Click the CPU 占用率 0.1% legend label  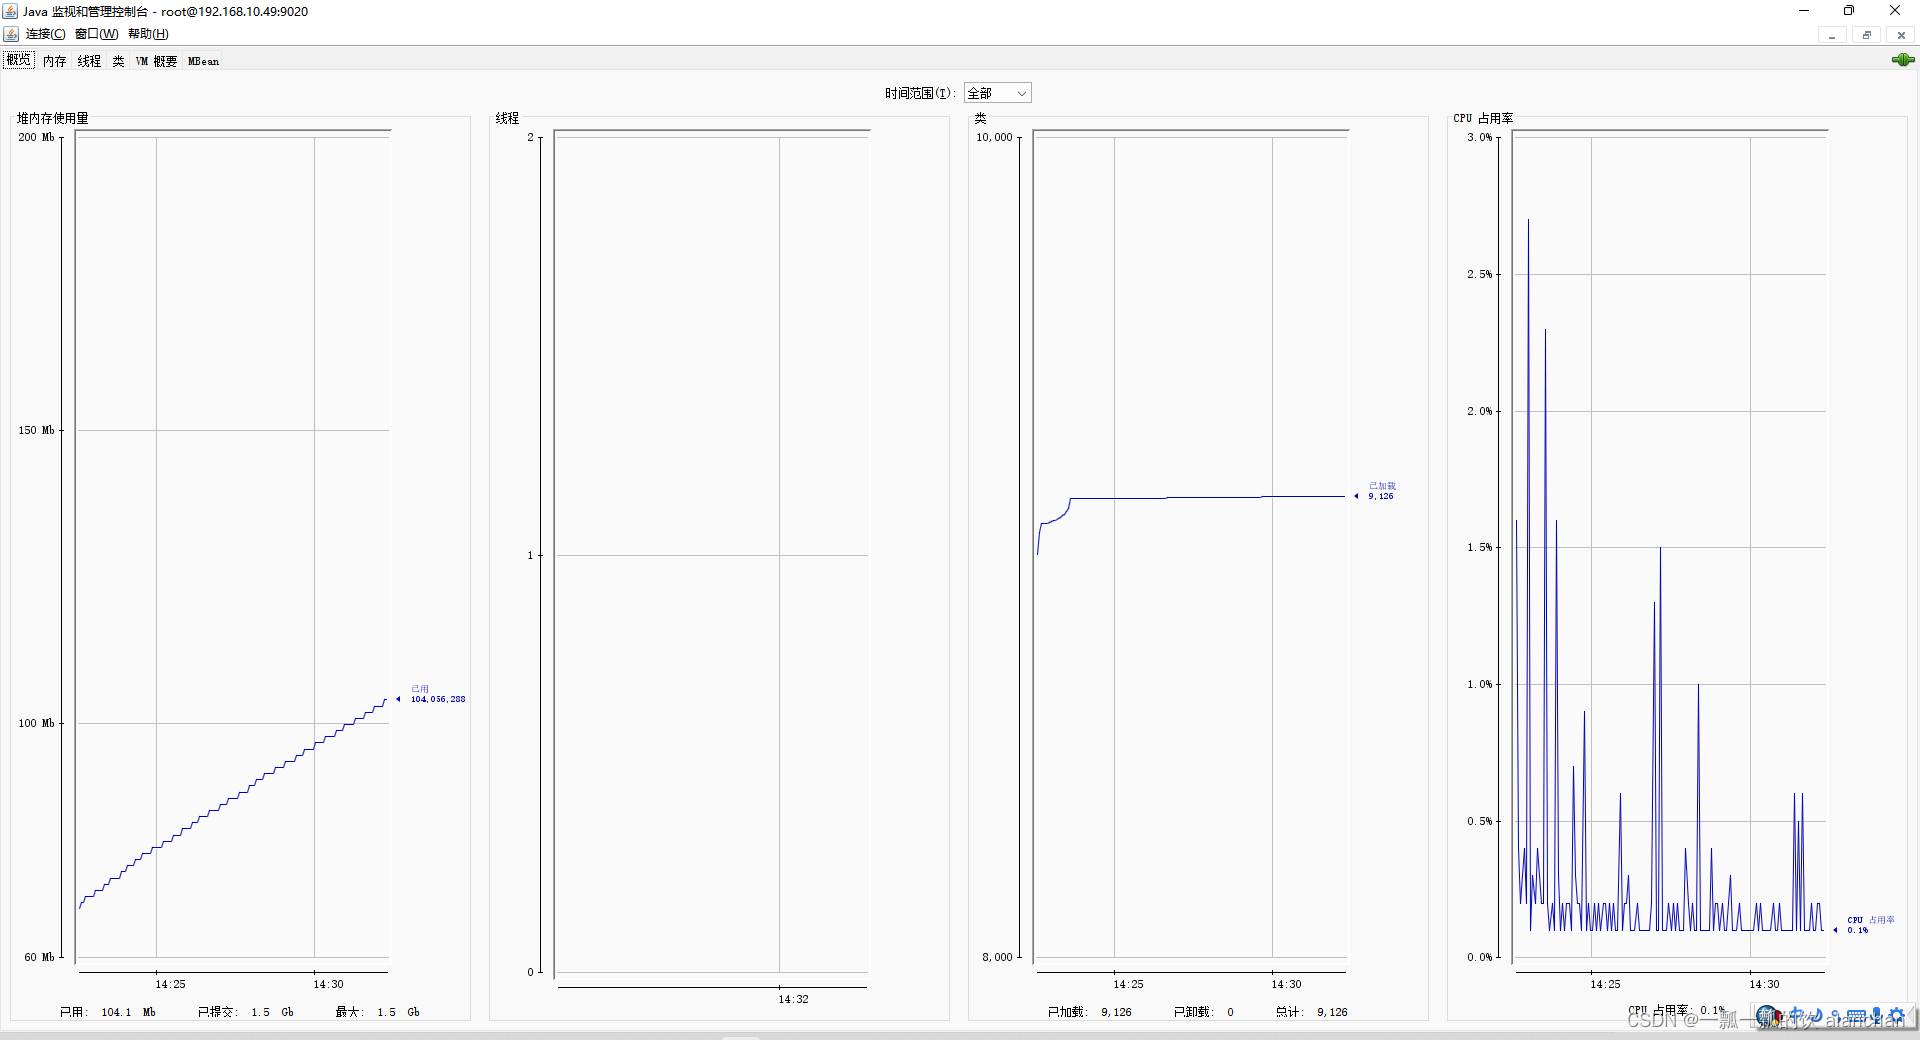[x=1870, y=925]
